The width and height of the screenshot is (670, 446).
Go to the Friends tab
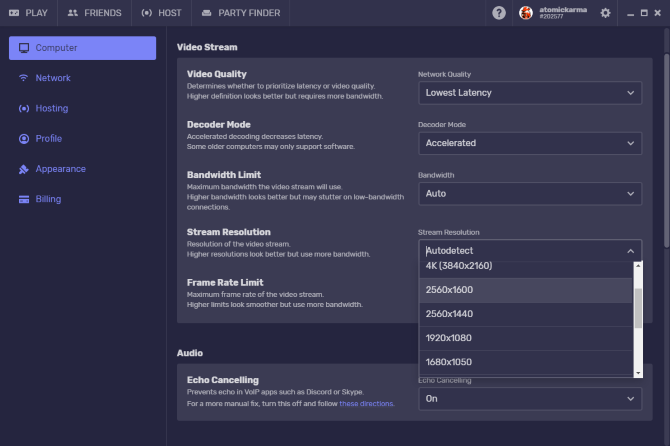click(x=95, y=13)
